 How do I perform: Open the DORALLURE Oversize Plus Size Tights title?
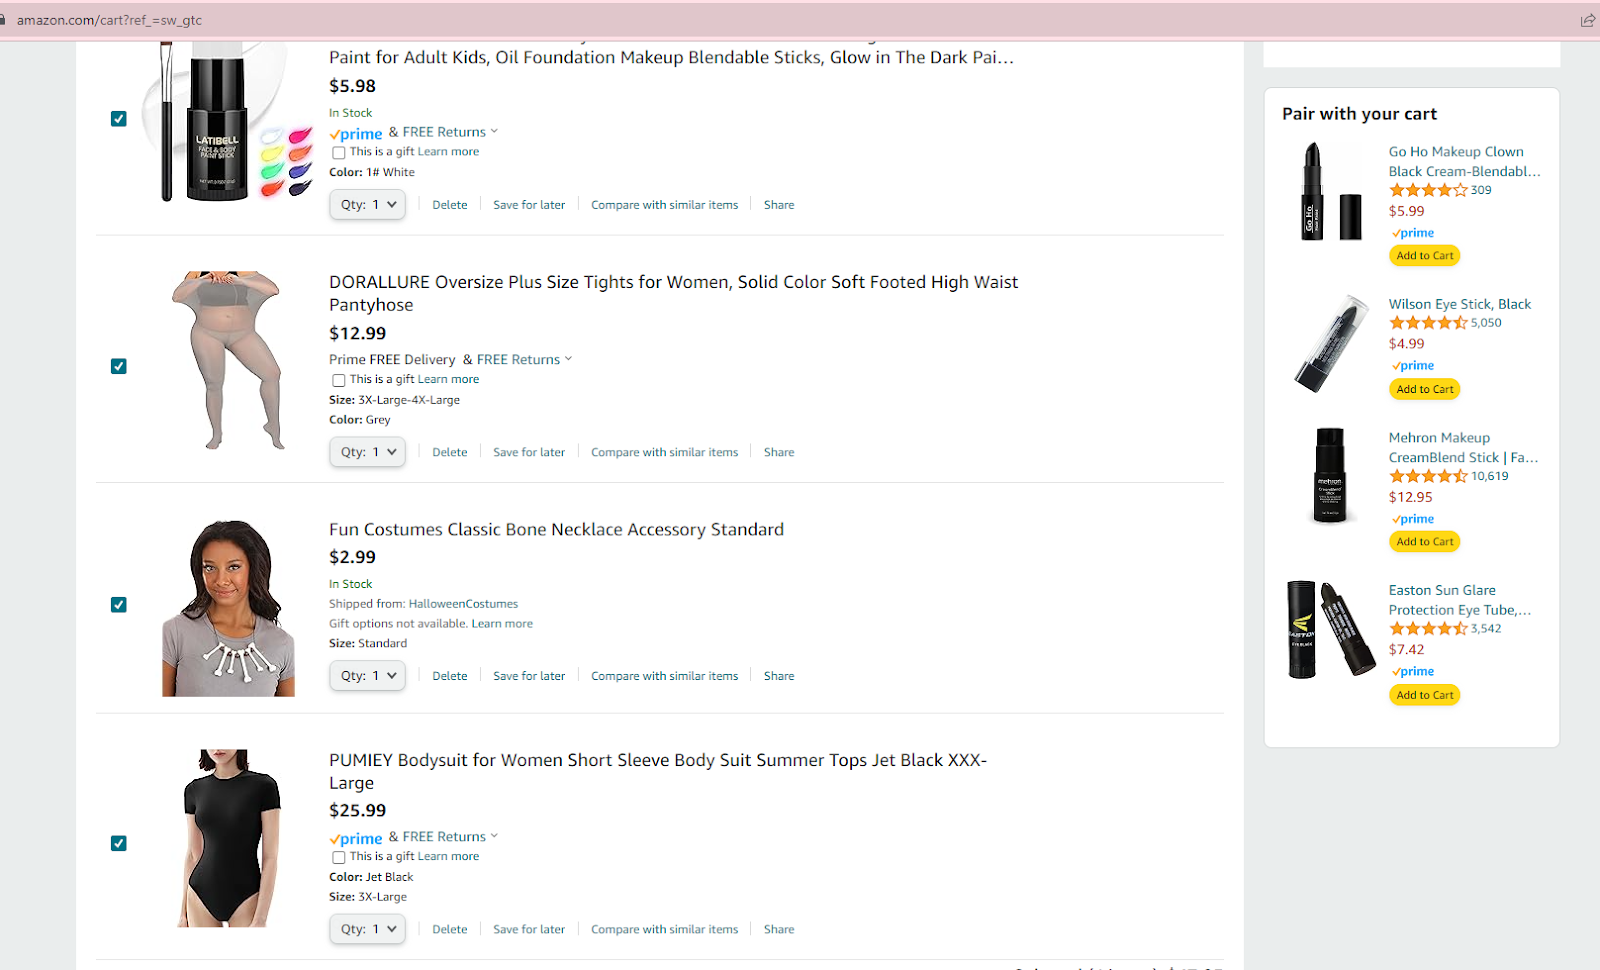point(673,293)
